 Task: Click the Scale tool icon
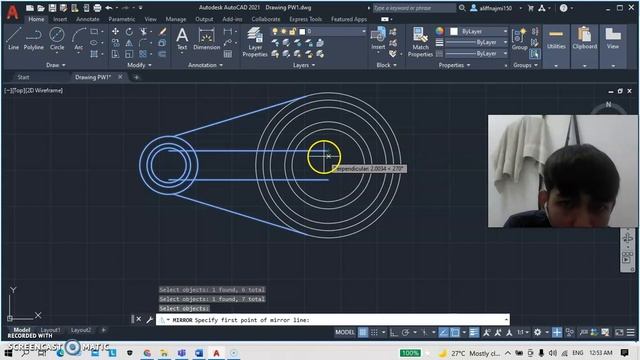(x=129, y=54)
